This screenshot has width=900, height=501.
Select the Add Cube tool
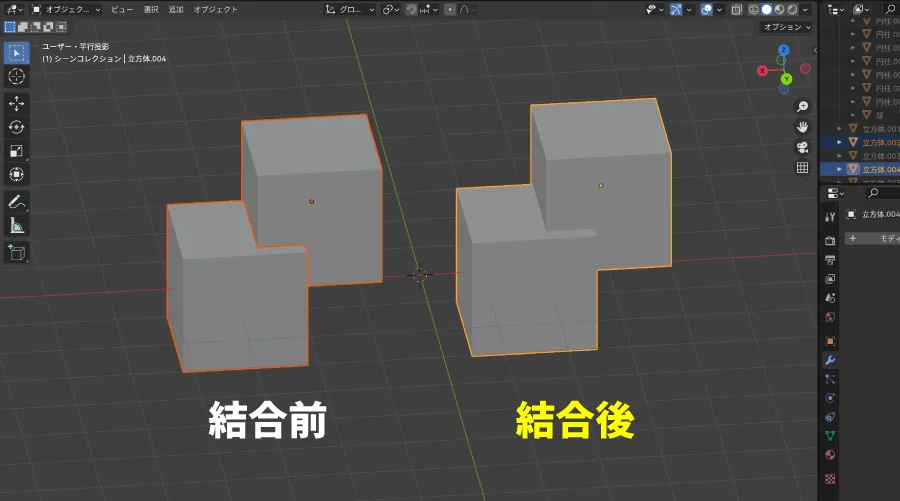17,253
